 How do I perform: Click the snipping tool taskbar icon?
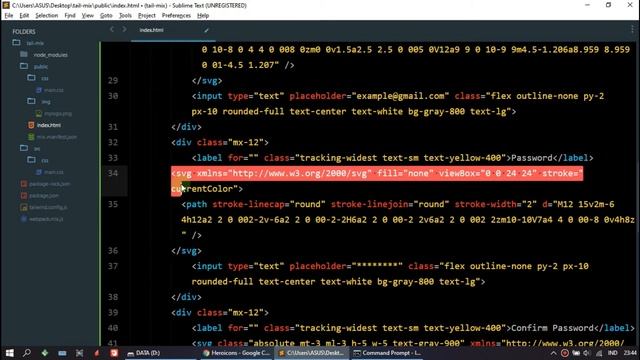pos(80,353)
